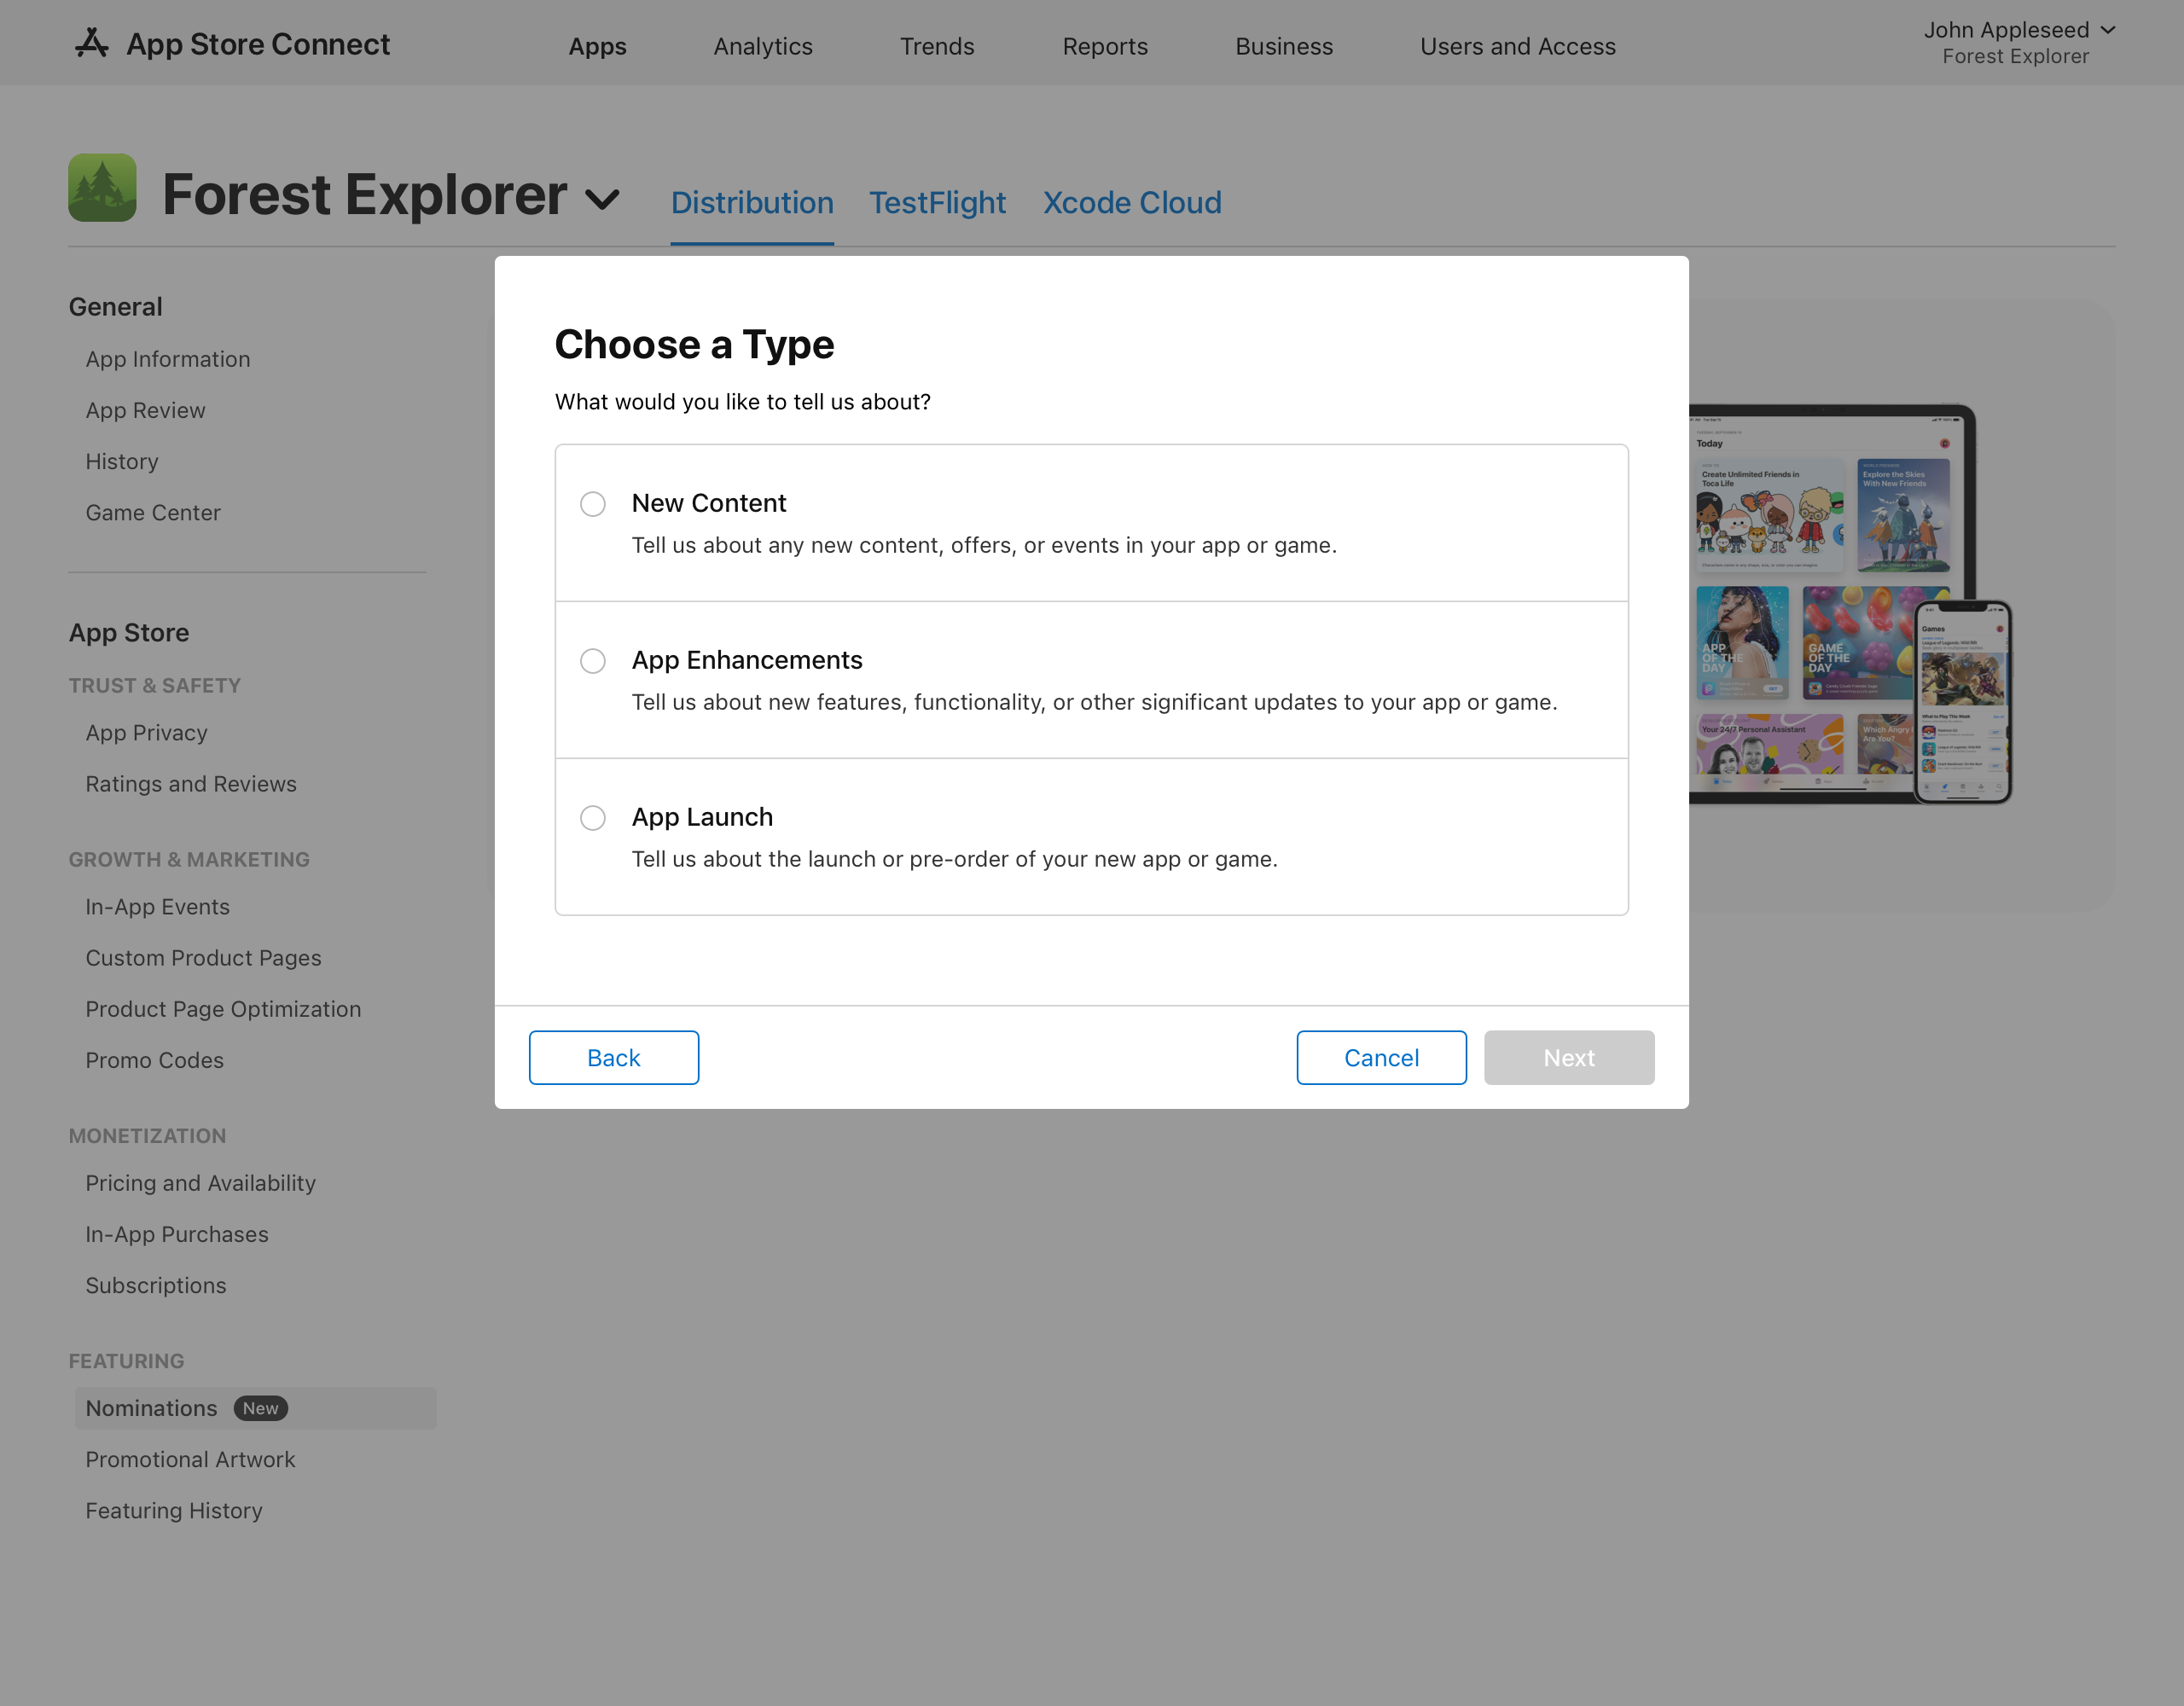The height and width of the screenshot is (1706, 2184).
Task: Click the Cancel button
Action: (1381, 1057)
